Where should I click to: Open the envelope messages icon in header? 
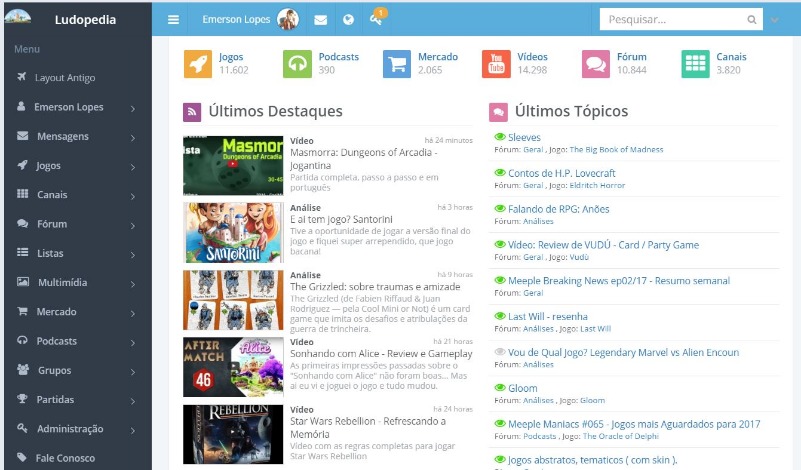pos(320,20)
